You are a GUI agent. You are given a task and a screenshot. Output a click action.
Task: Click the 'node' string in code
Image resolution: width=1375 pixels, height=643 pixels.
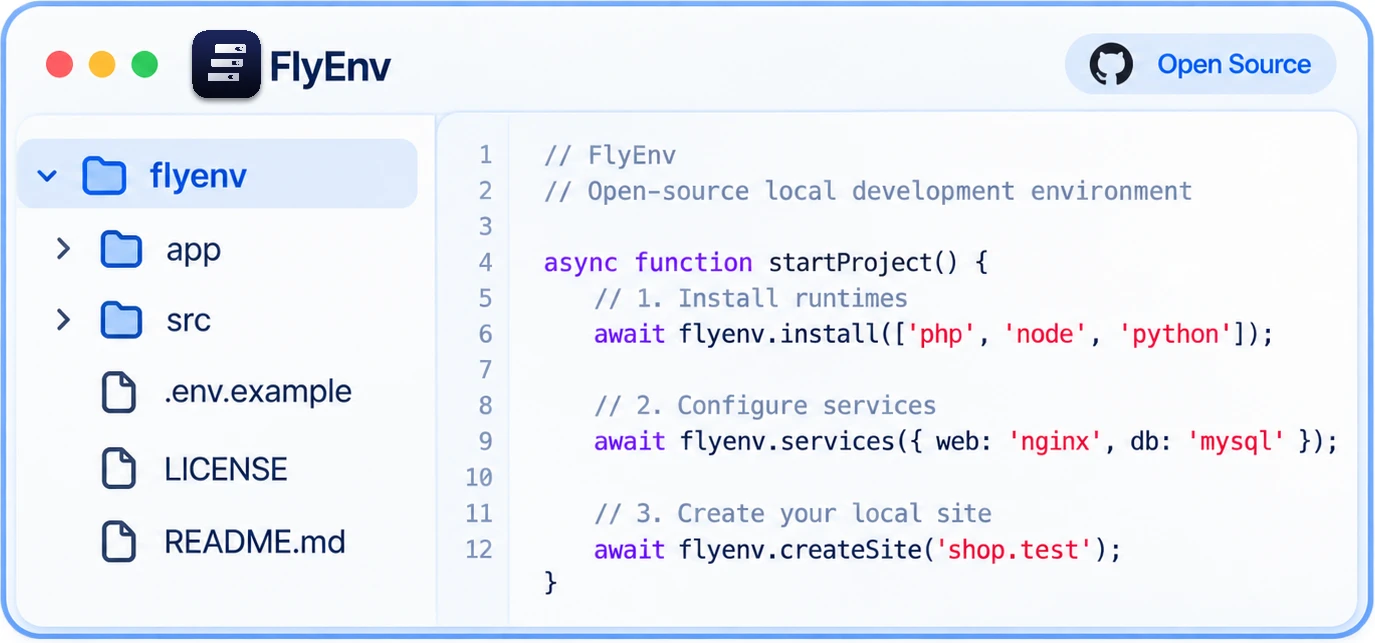[1045, 335]
